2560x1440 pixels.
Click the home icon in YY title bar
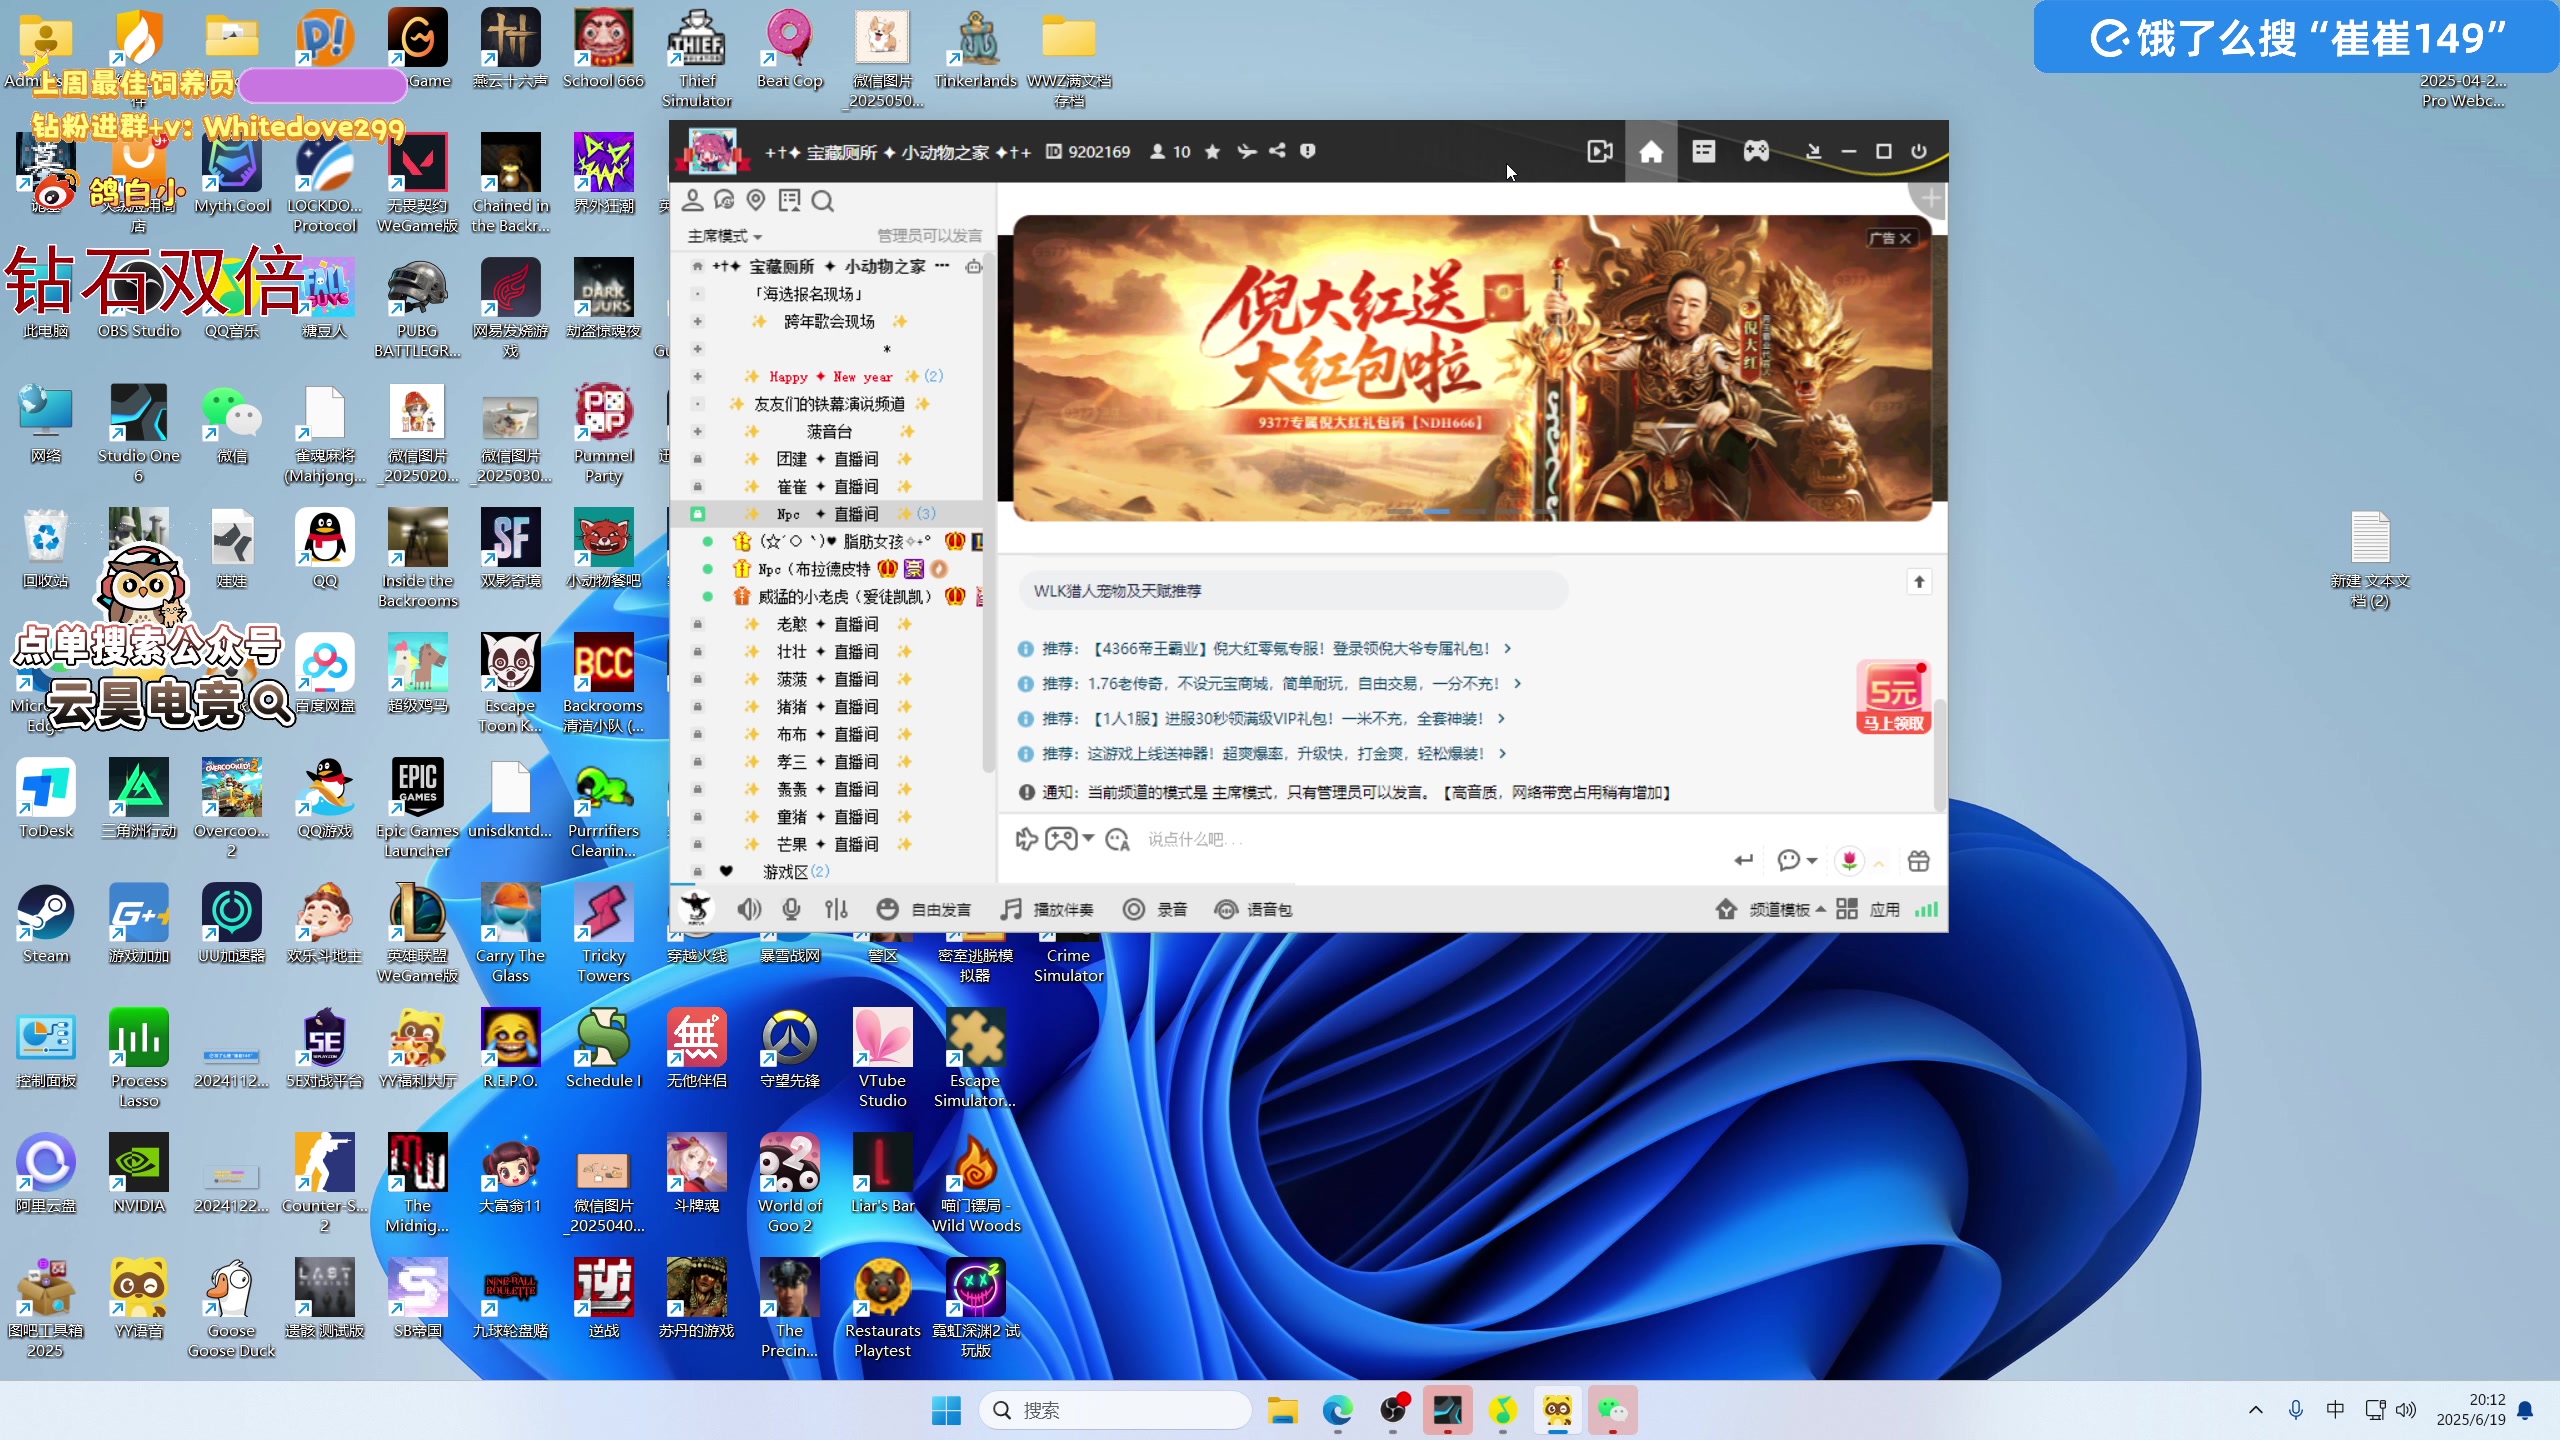click(x=1651, y=152)
